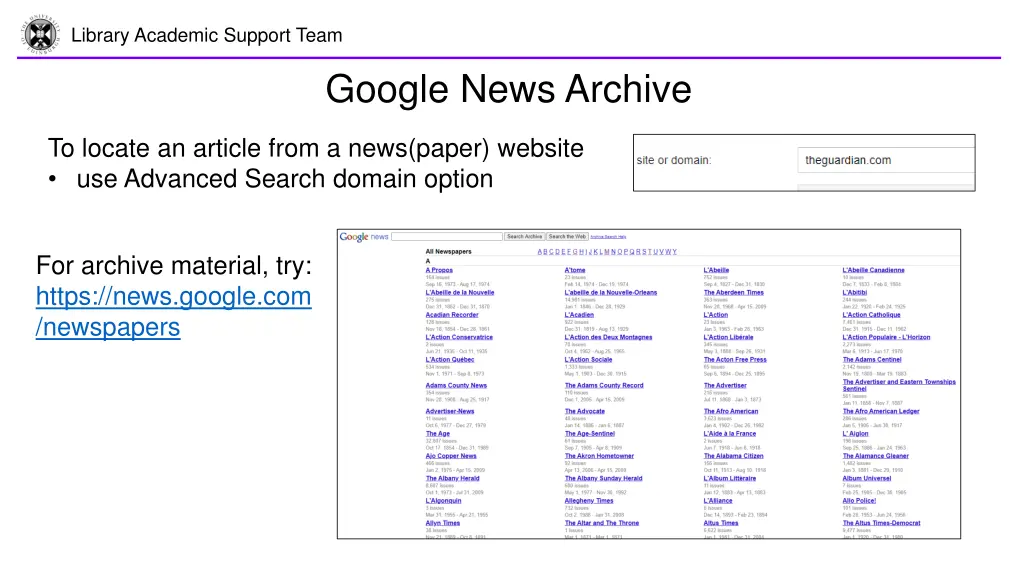Click the University of Edinburgh crest logo
The height and width of the screenshot is (576, 1024).
[40, 34]
